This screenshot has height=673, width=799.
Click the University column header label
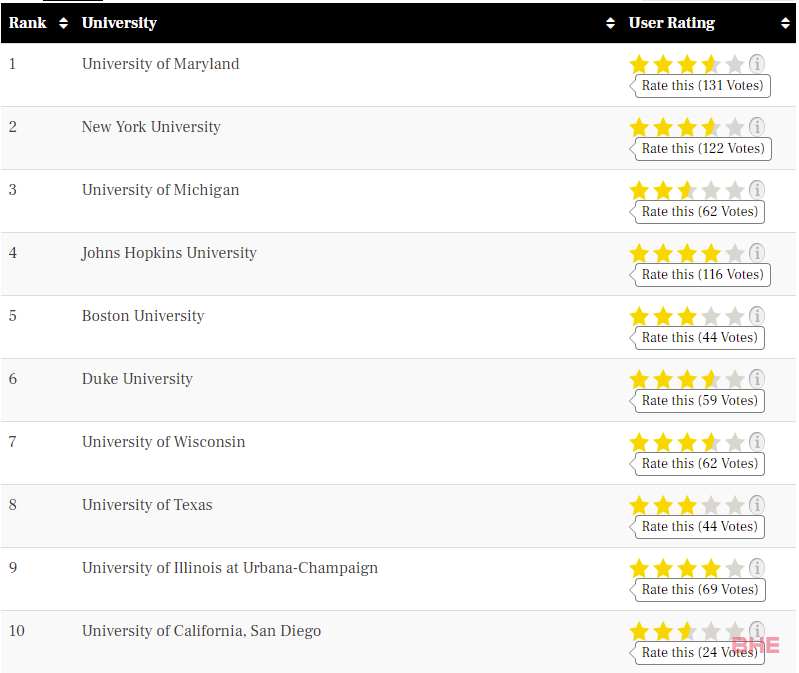coord(119,23)
